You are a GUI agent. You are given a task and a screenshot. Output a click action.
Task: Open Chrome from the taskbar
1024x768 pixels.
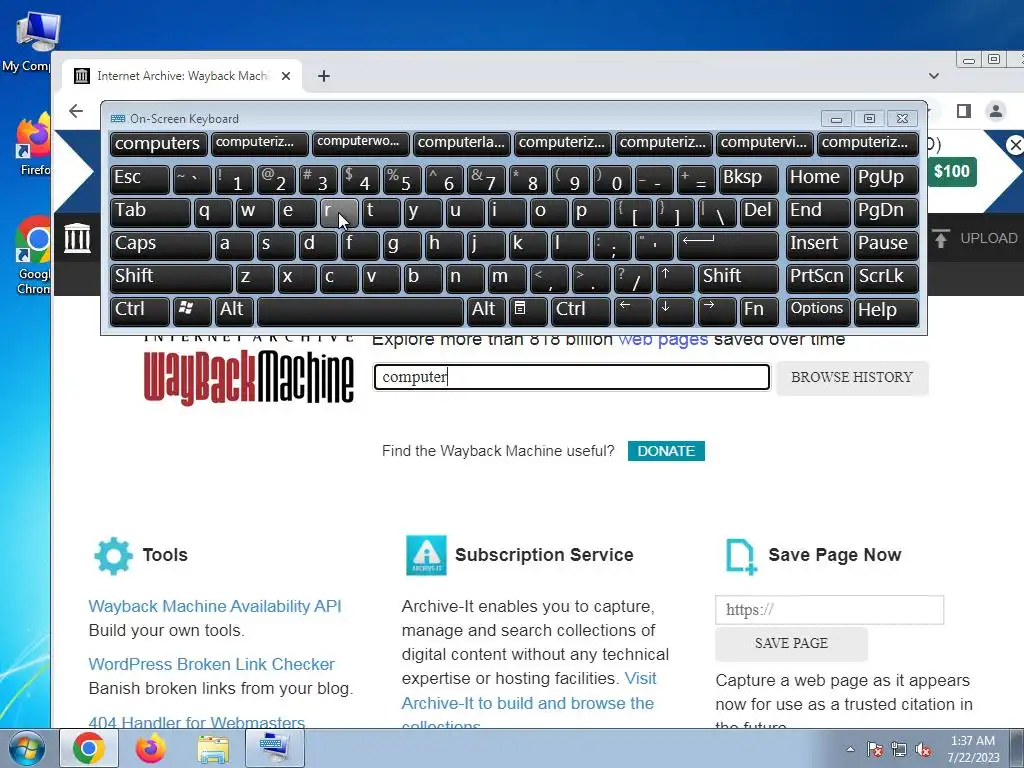point(89,748)
